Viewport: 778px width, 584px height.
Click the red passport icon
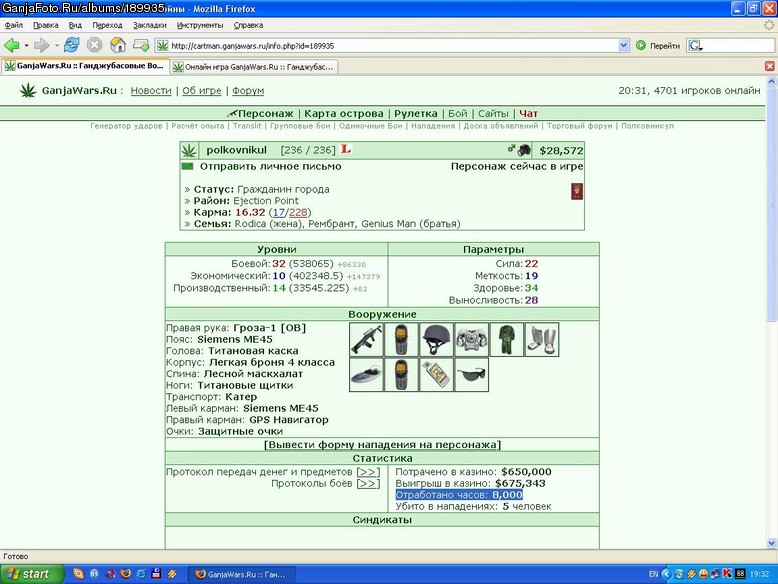tap(577, 192)
